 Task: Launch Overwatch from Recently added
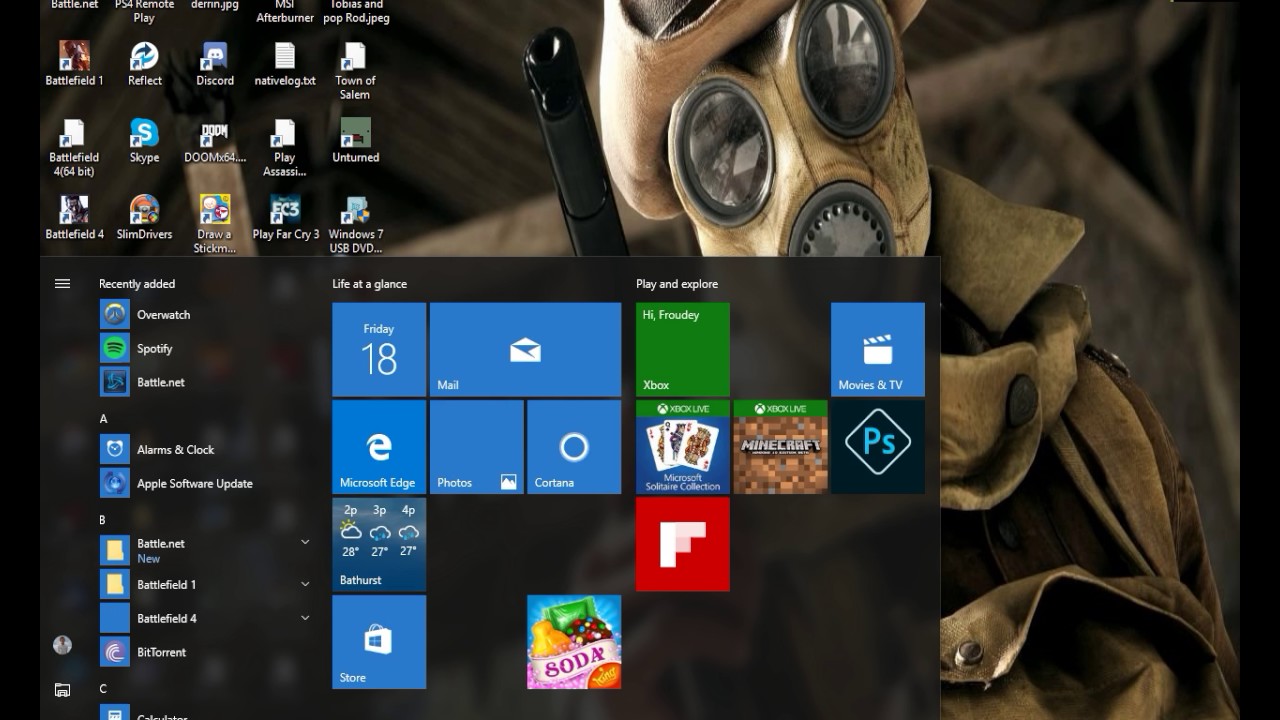pyautogui.click(x=205, y=314)
